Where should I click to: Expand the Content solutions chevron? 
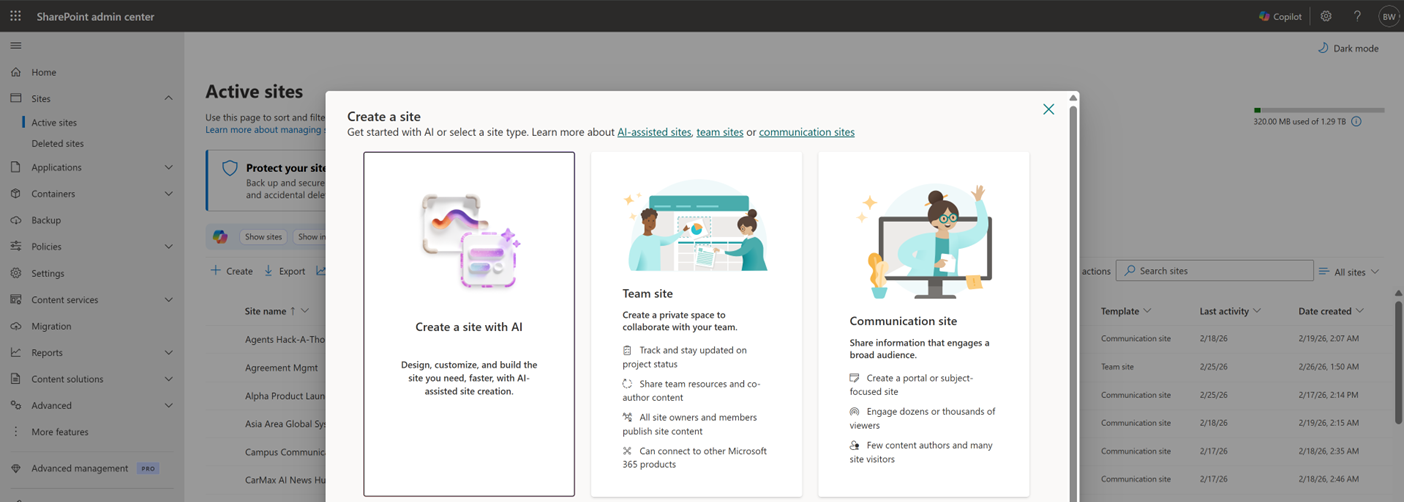[x=168, y=379]
